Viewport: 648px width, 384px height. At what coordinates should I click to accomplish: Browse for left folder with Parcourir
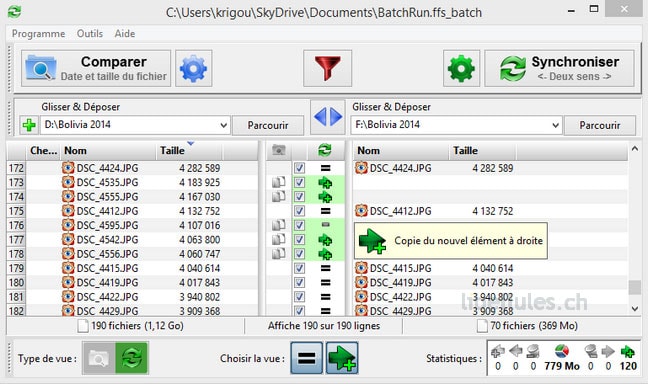[268, 125]
